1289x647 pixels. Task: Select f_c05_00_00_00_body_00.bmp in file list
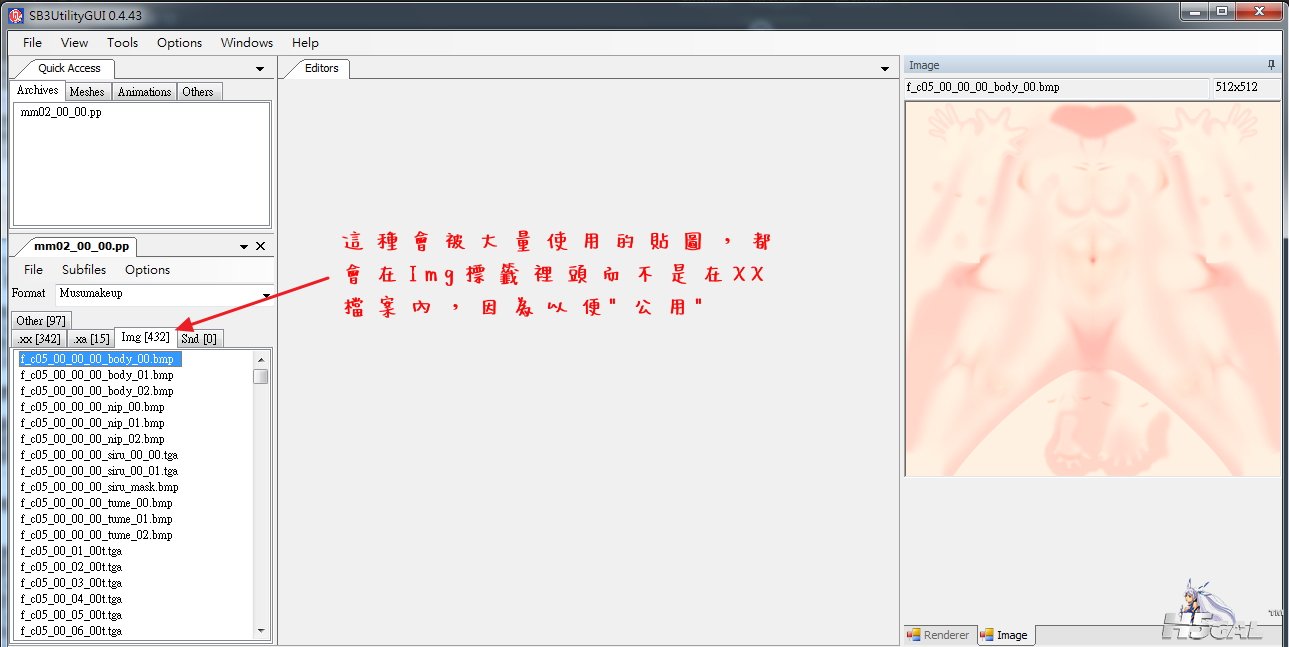99,359
